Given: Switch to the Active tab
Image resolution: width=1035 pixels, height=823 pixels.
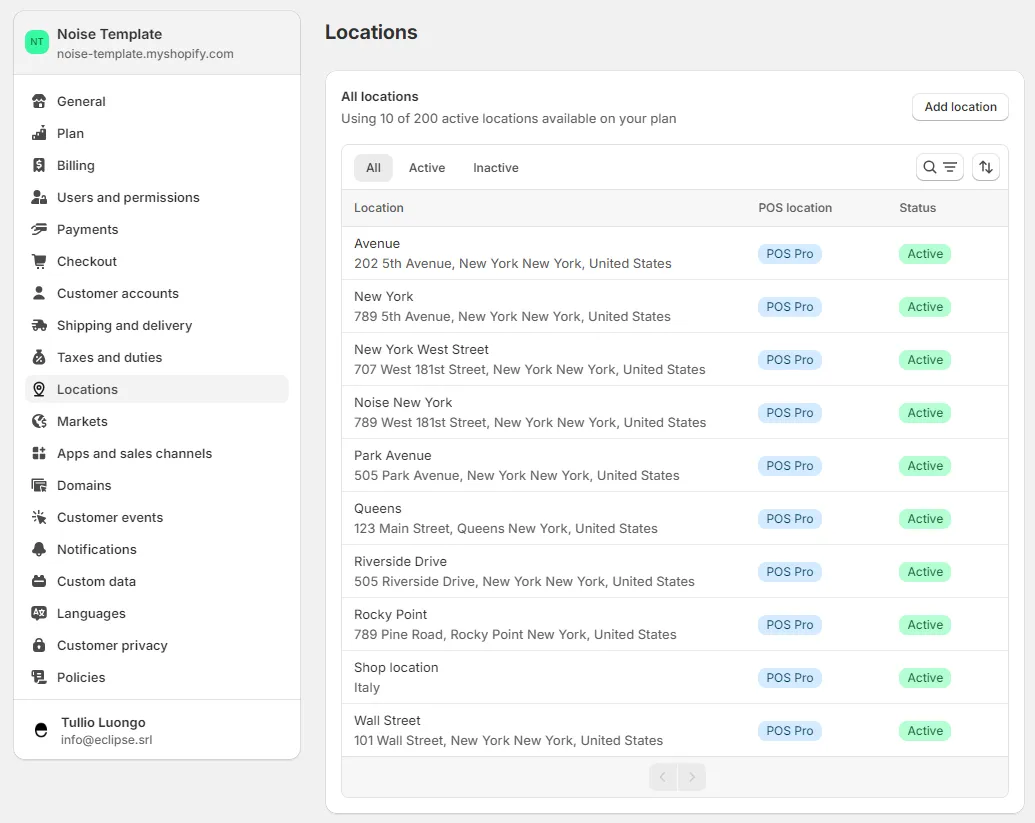Looking at the screenshot, I should [427, 167].
